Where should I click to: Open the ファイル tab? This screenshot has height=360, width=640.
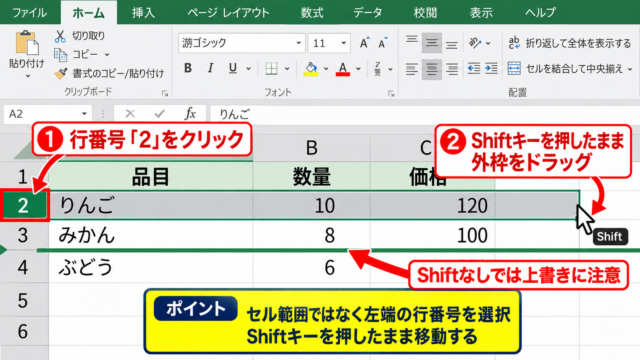pyautogui.click(x=29, y=13)
